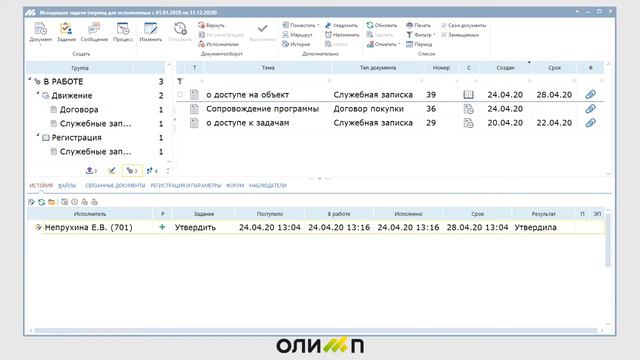Screen dimensions: 640x360
Task: Click the Исполнитель column header
Action: tap(90, 214)
